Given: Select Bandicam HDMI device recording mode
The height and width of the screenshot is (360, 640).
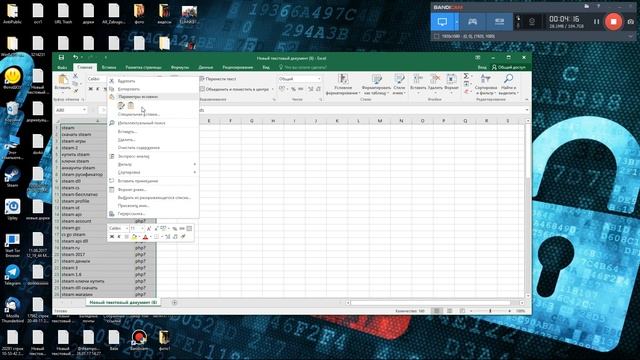Looking at the screenshot, I should pyautogui.click(x=499, y=22).
